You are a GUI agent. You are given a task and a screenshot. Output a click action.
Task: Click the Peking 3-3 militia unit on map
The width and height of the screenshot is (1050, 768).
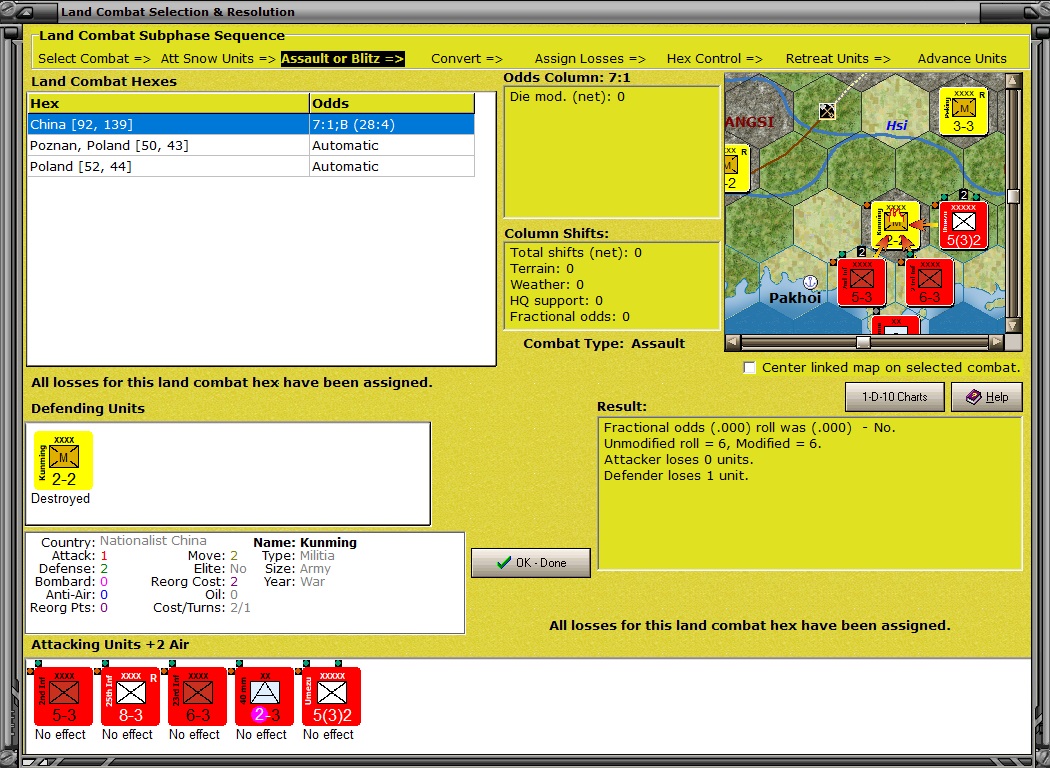(x=963, y=111)
